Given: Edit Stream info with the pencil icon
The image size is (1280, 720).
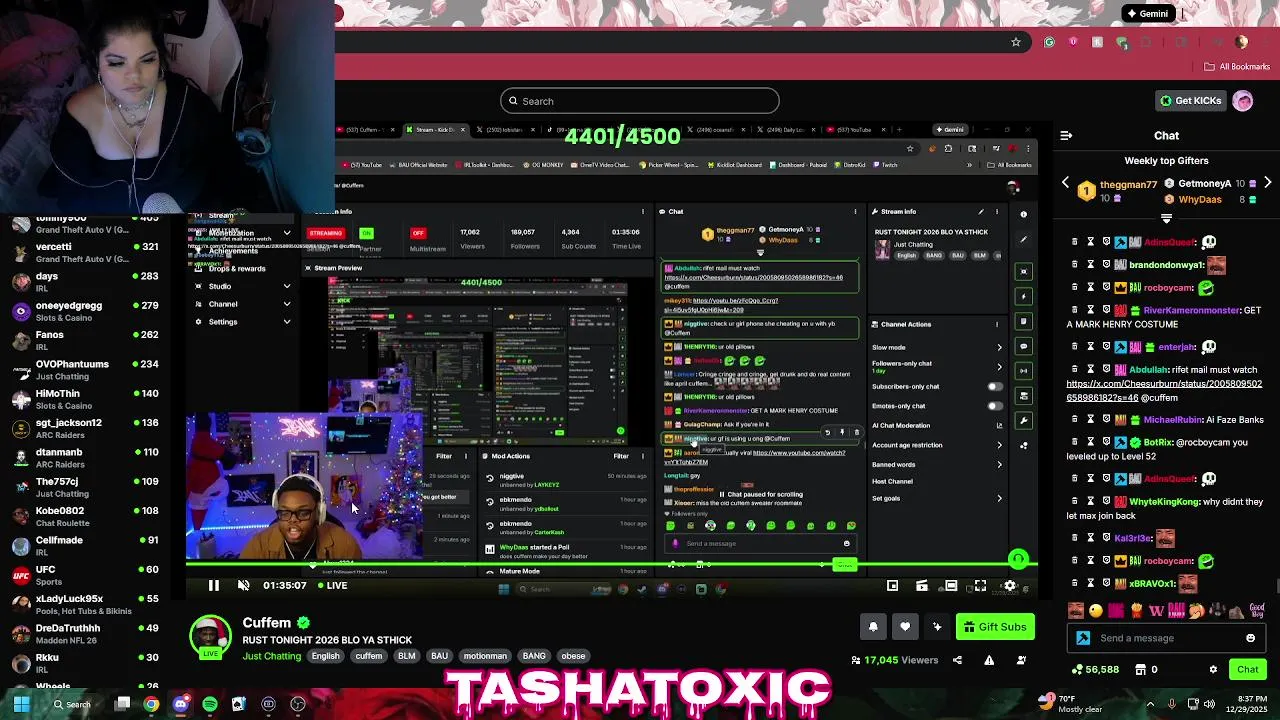Looking at the screenshot, I should (981, 212).
